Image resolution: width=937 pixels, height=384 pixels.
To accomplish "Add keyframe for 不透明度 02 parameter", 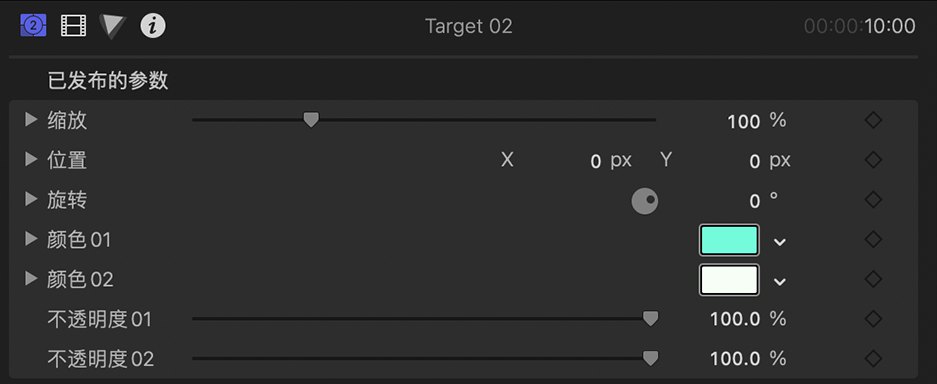I will click(x=873, y=358).
